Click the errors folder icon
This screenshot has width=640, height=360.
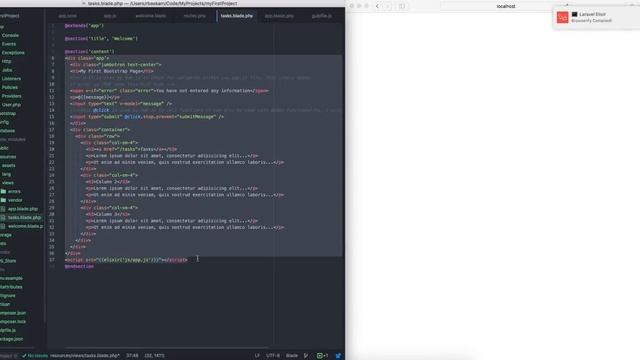(3, 191)
